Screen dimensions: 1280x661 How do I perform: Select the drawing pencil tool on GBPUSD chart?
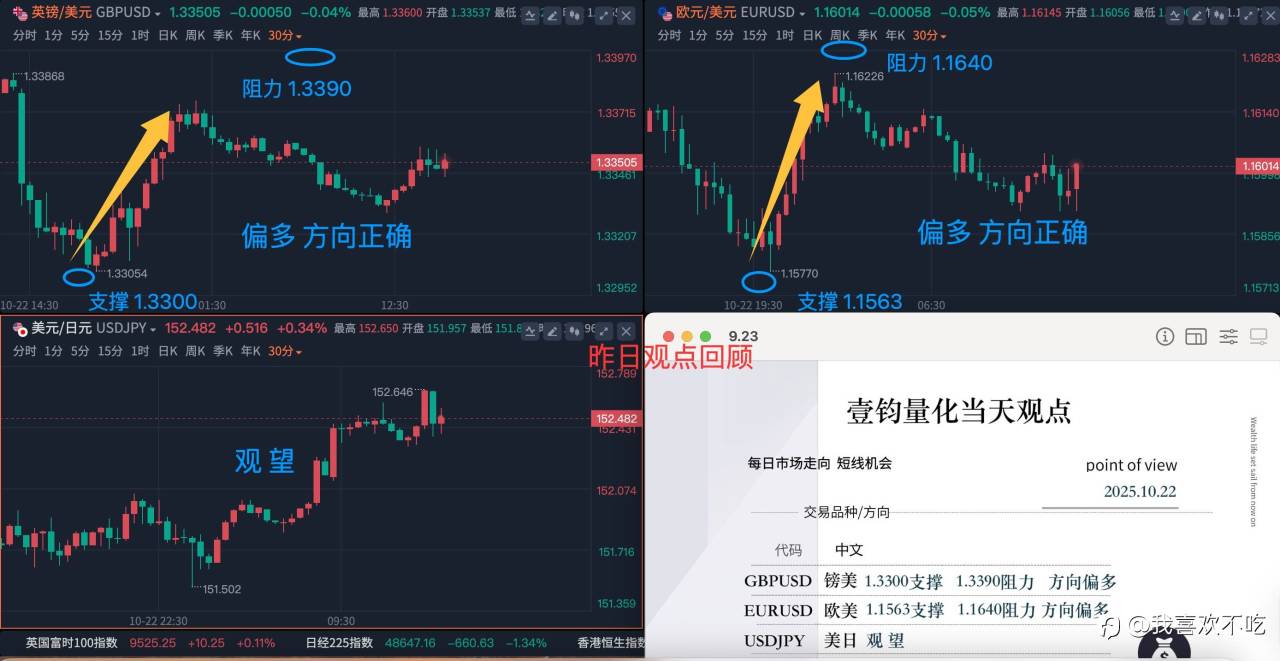552,16
